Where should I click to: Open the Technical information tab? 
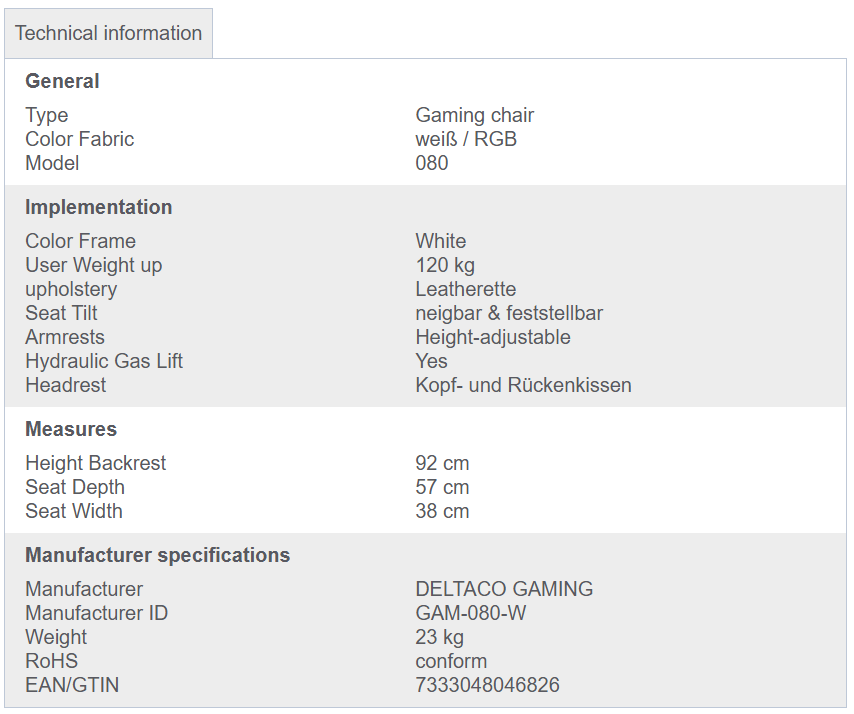(x=108, y=33)
